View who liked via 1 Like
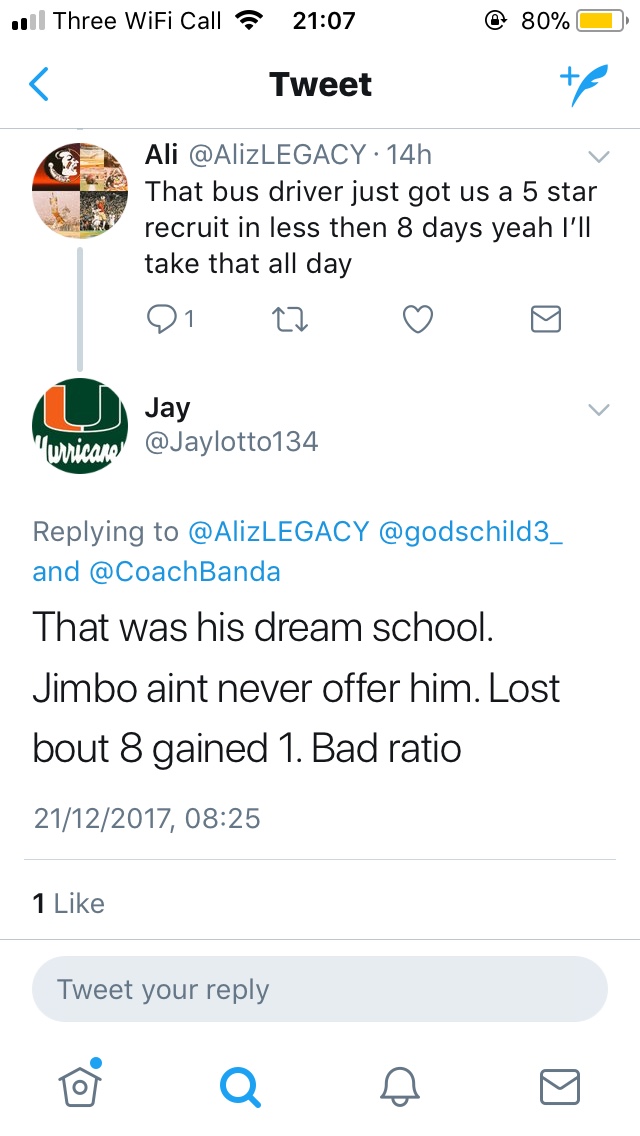Screen dimensions: 640x1136 click(x=69, y=903)
